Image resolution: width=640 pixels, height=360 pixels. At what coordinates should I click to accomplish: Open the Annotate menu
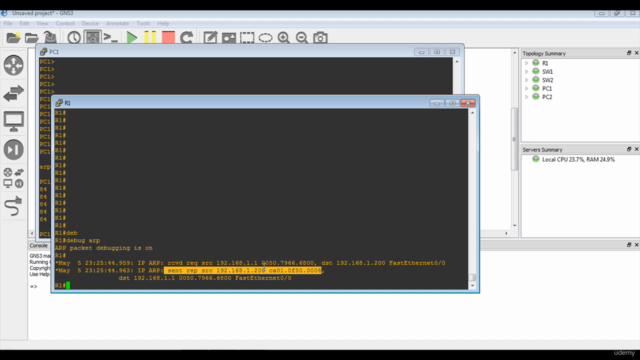point(118,23)
